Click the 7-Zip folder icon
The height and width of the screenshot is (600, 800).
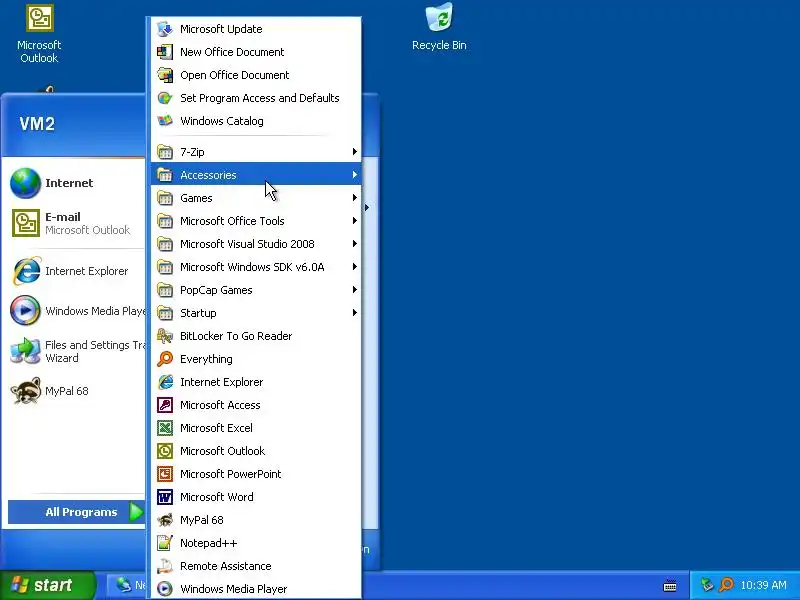coord(164,152)
